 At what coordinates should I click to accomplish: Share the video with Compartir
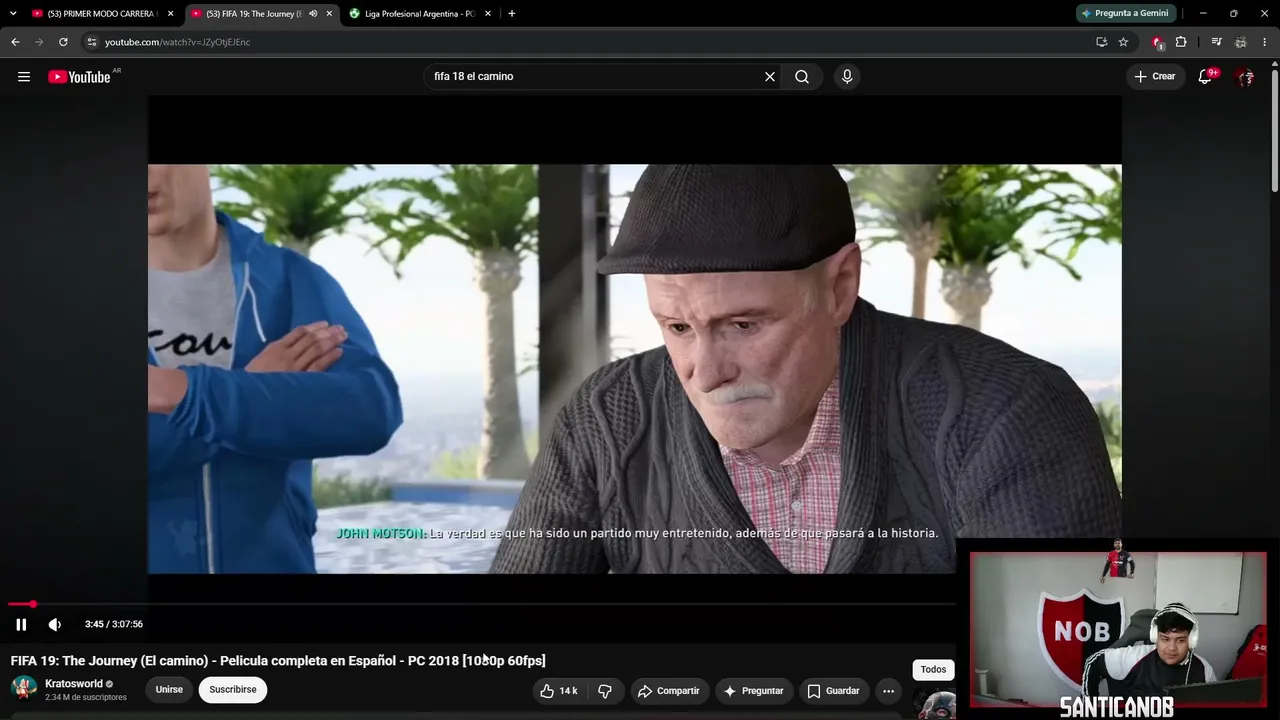[x=669, y=691]
